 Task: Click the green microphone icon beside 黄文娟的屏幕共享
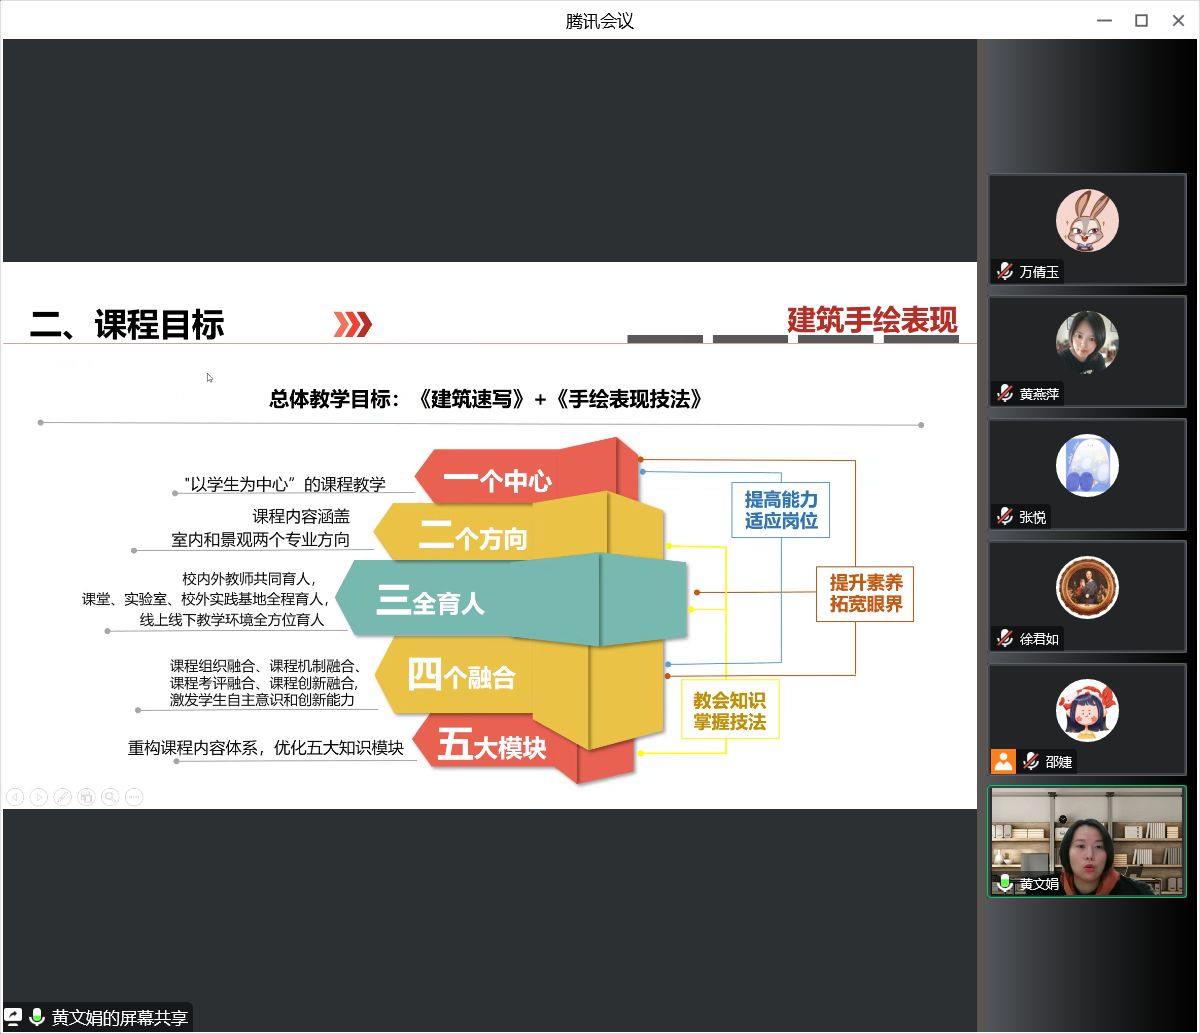coord(37,1017)
